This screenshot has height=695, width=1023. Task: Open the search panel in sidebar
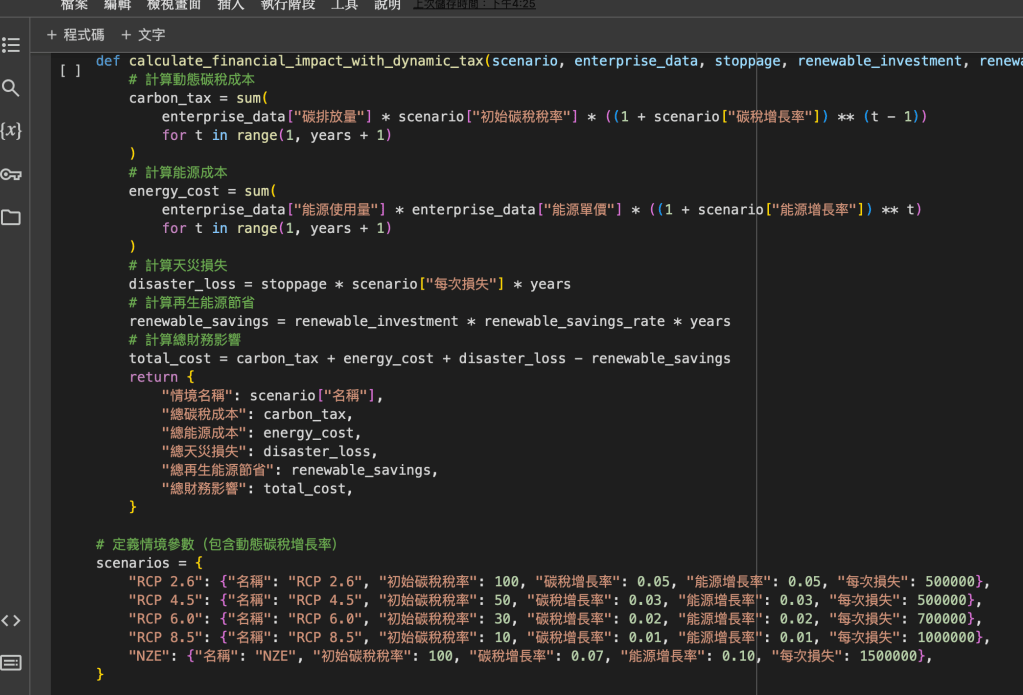click(11, 88)
